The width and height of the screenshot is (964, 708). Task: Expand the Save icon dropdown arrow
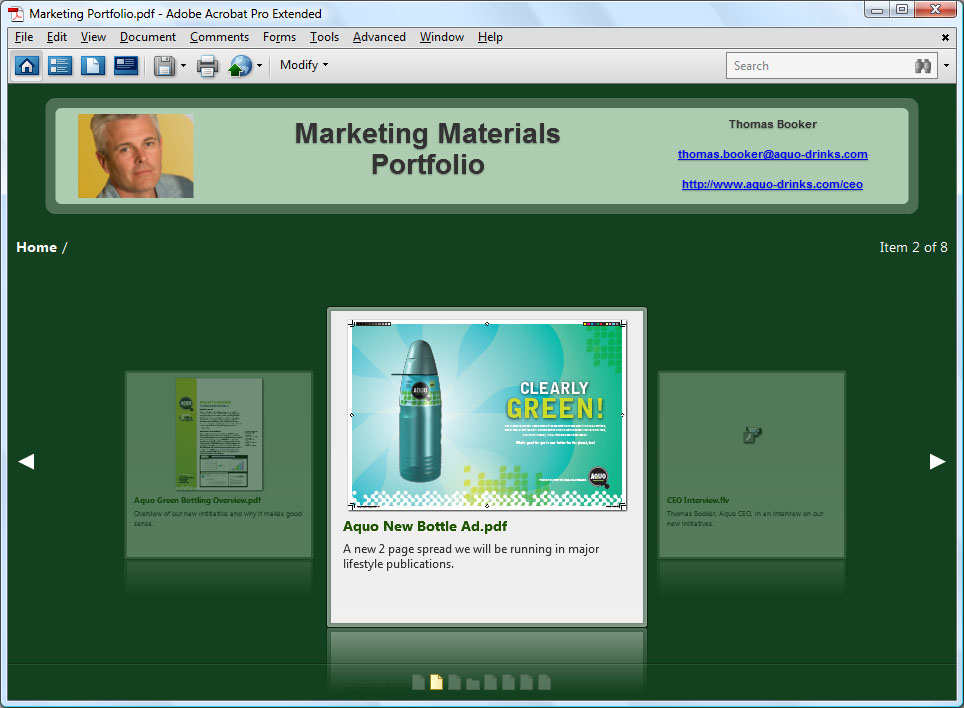183,66
